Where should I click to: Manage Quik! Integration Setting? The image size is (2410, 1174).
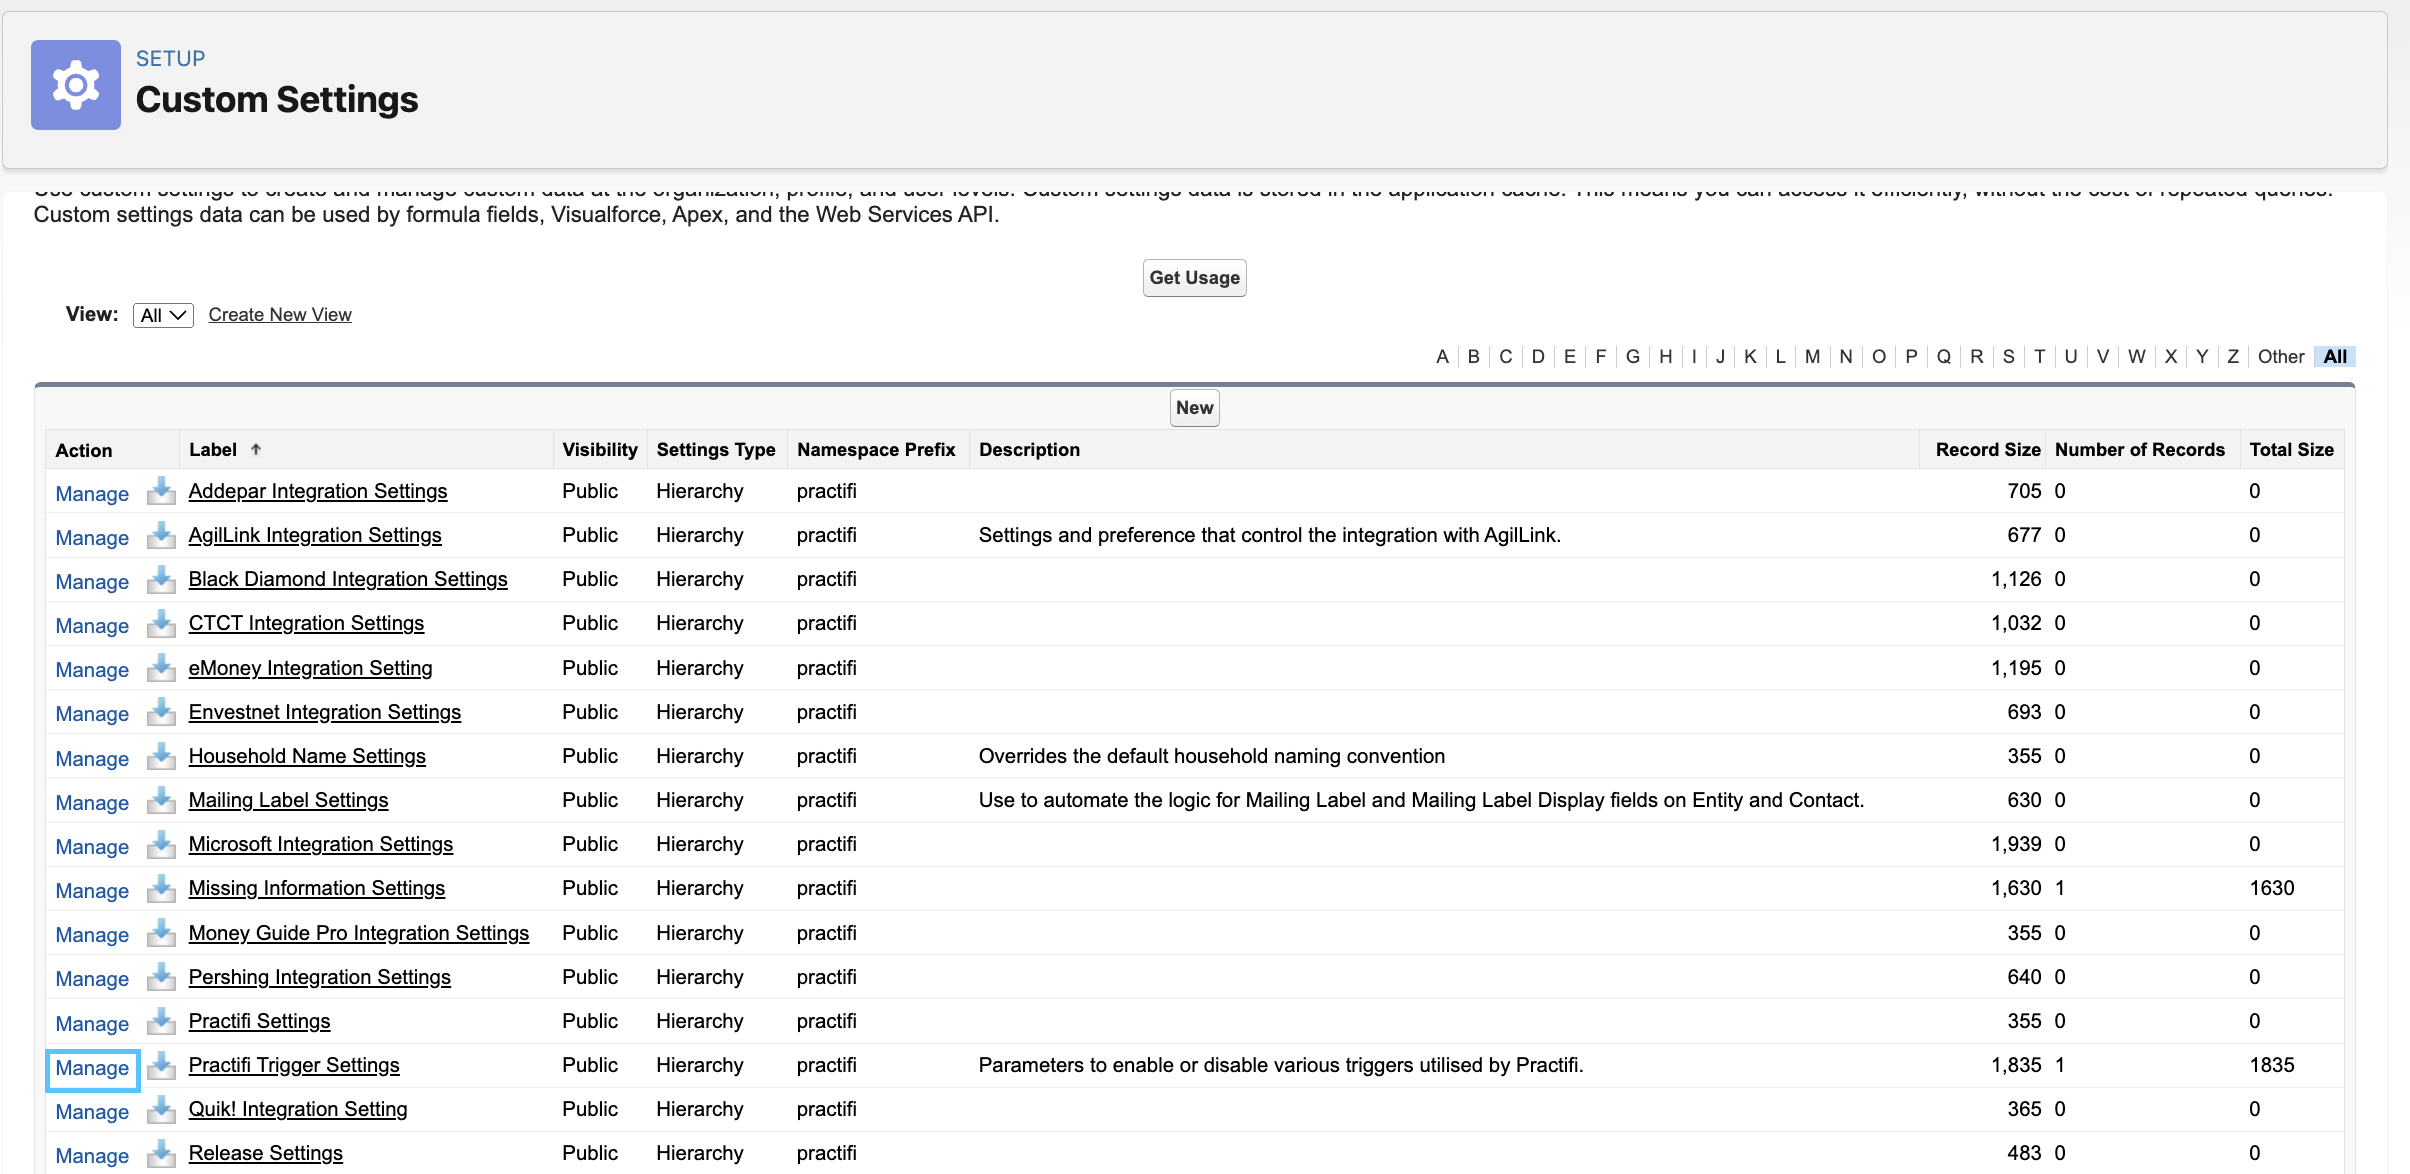92,1112
